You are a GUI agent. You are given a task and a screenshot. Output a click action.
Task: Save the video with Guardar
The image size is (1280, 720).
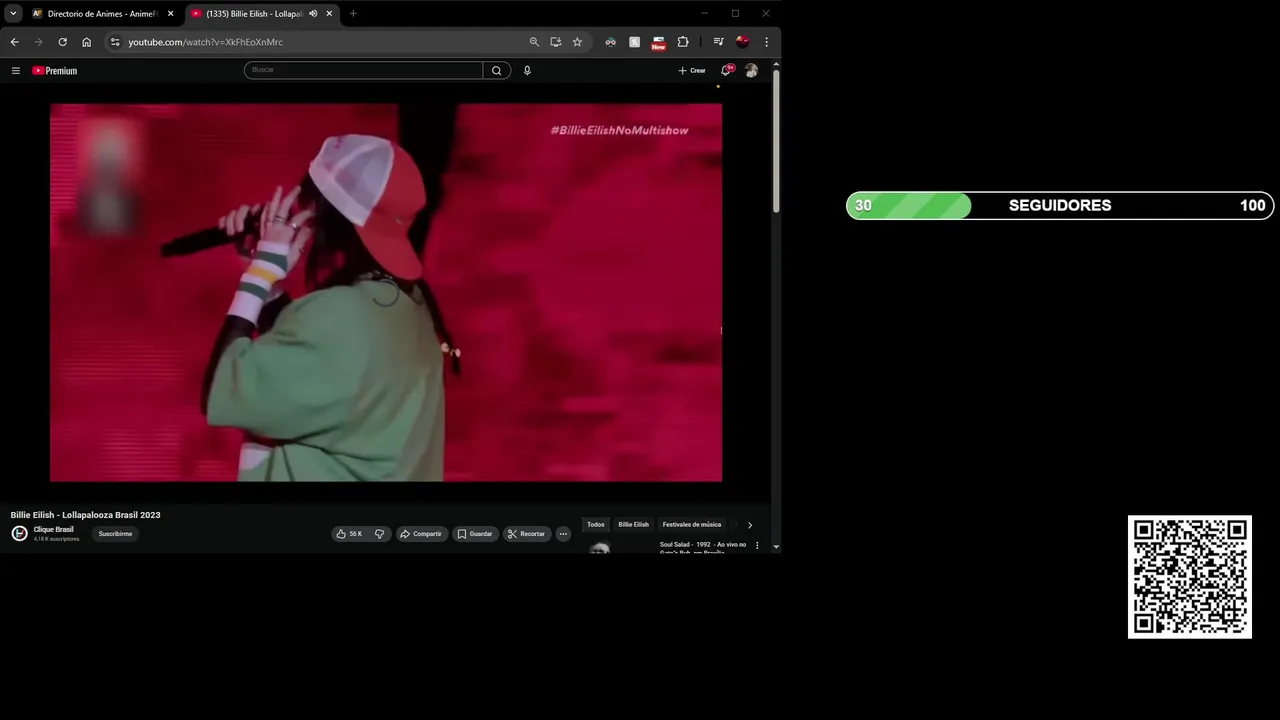pyautogui.click(x=475, y=534)
